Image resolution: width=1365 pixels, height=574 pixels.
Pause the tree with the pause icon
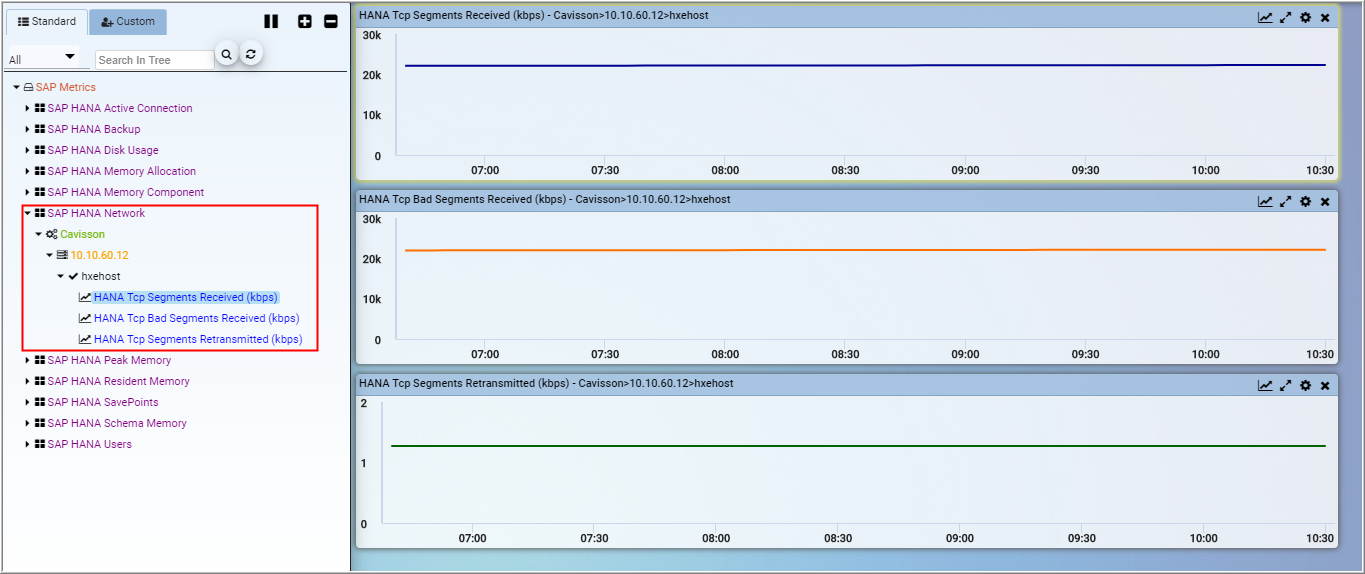271,21
